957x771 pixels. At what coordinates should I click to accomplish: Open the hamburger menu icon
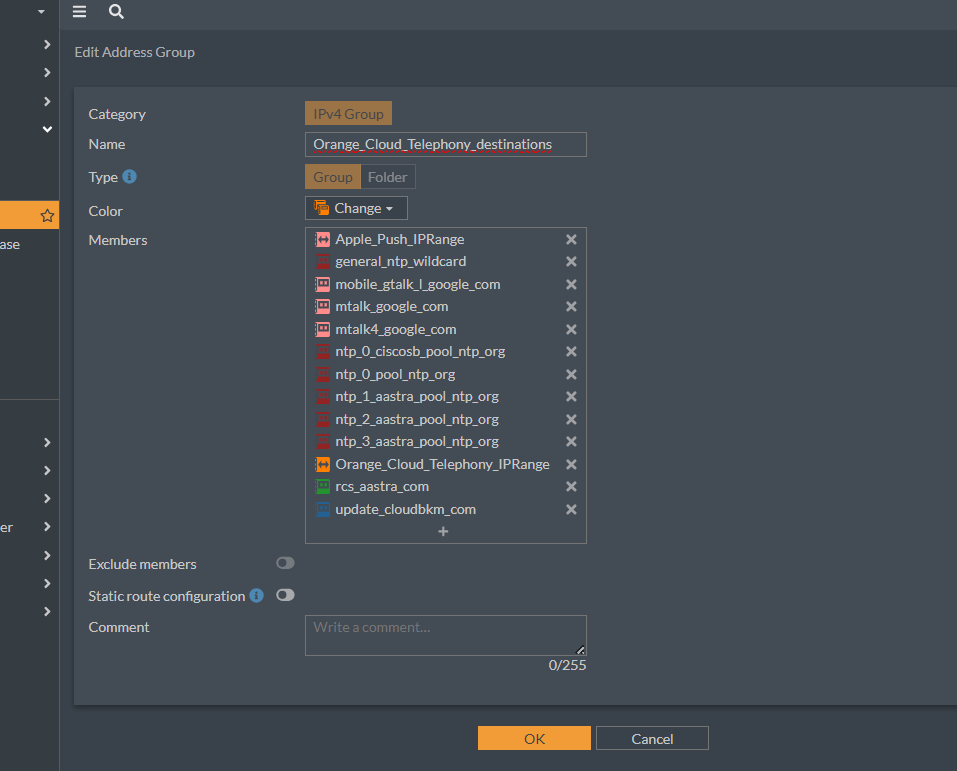click(79, 12)
